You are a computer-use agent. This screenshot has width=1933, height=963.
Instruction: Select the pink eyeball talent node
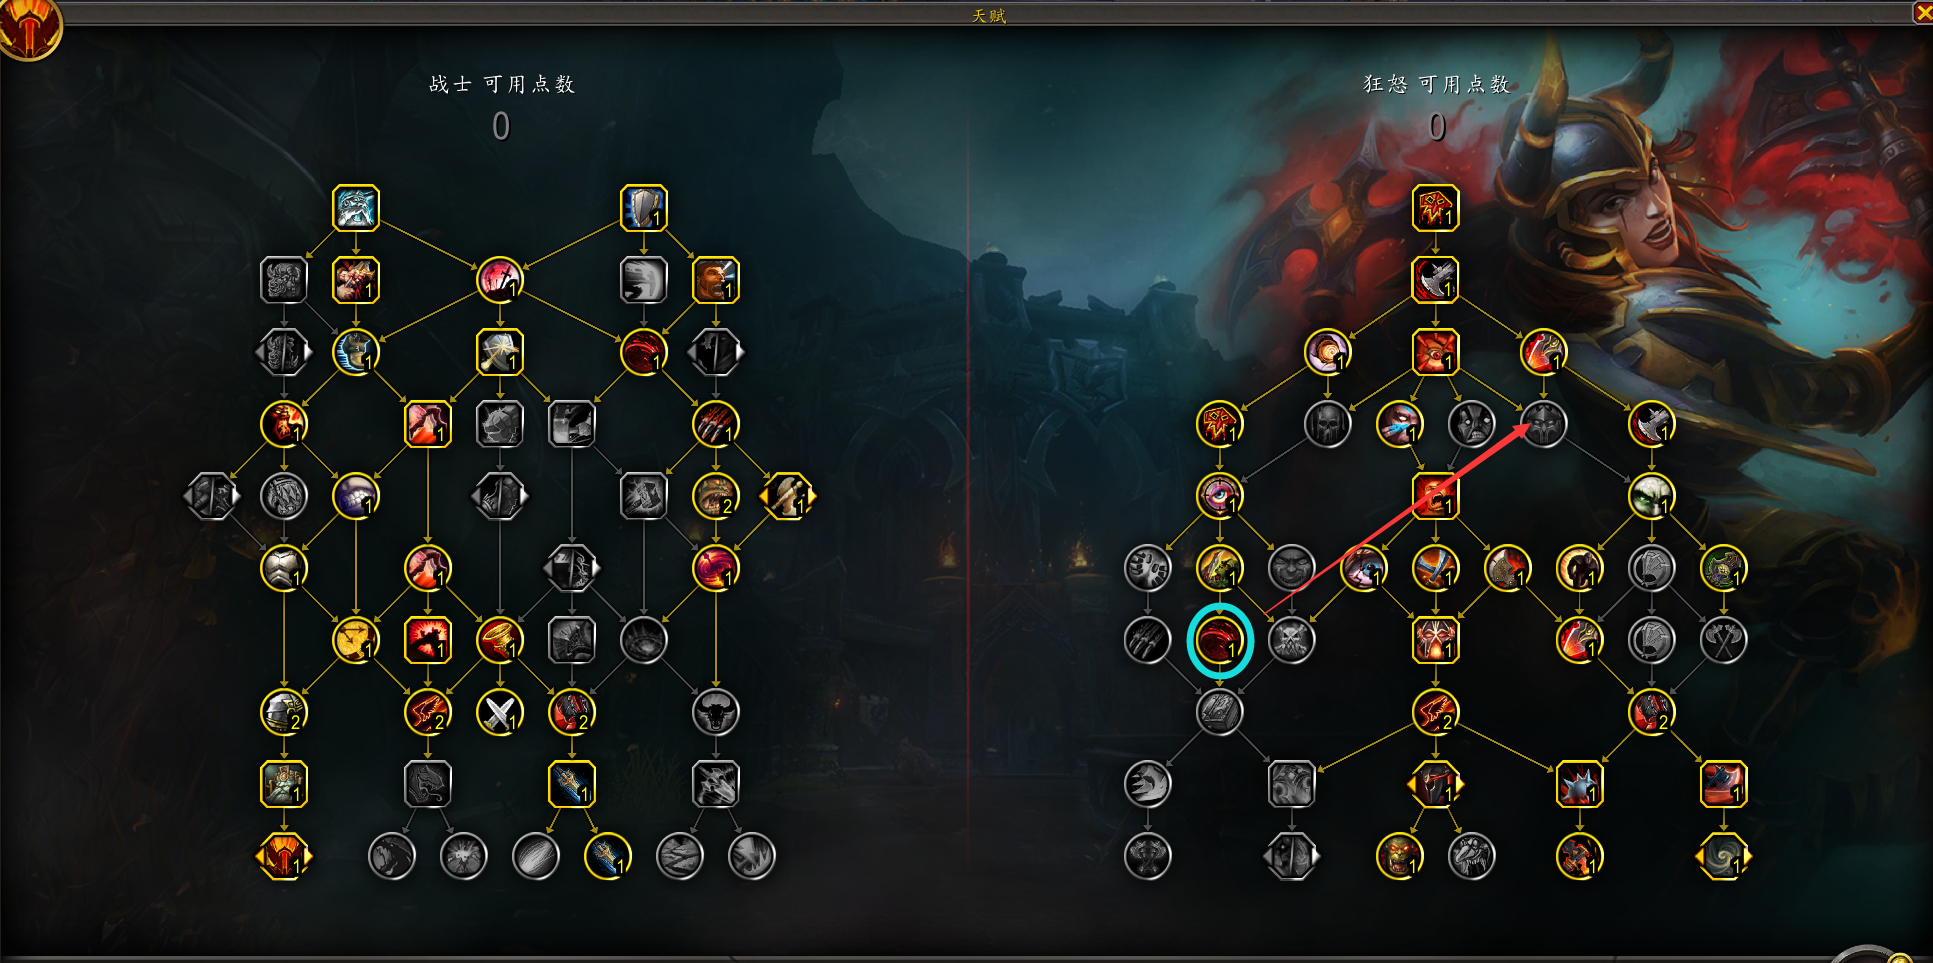pos(1219,496)
